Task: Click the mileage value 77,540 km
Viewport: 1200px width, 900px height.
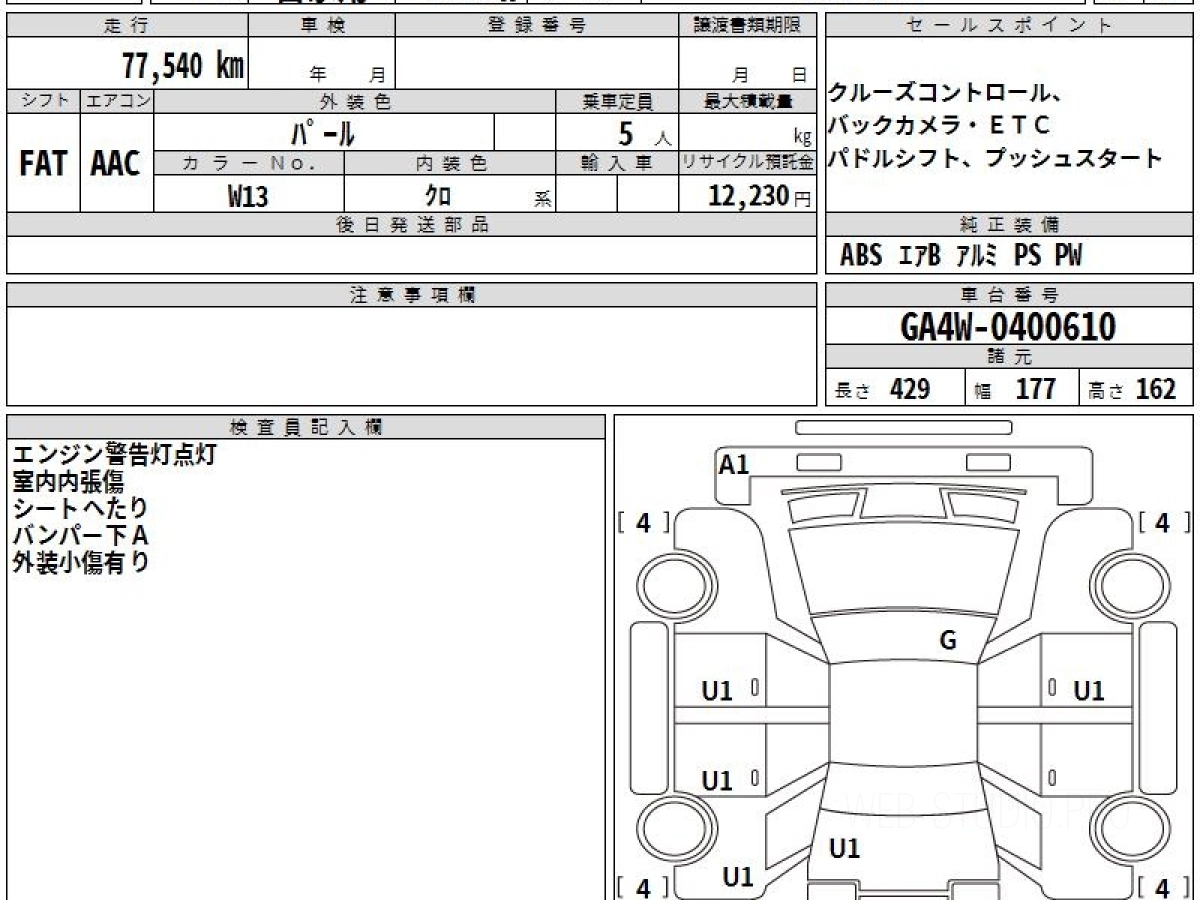Action: 182,66
